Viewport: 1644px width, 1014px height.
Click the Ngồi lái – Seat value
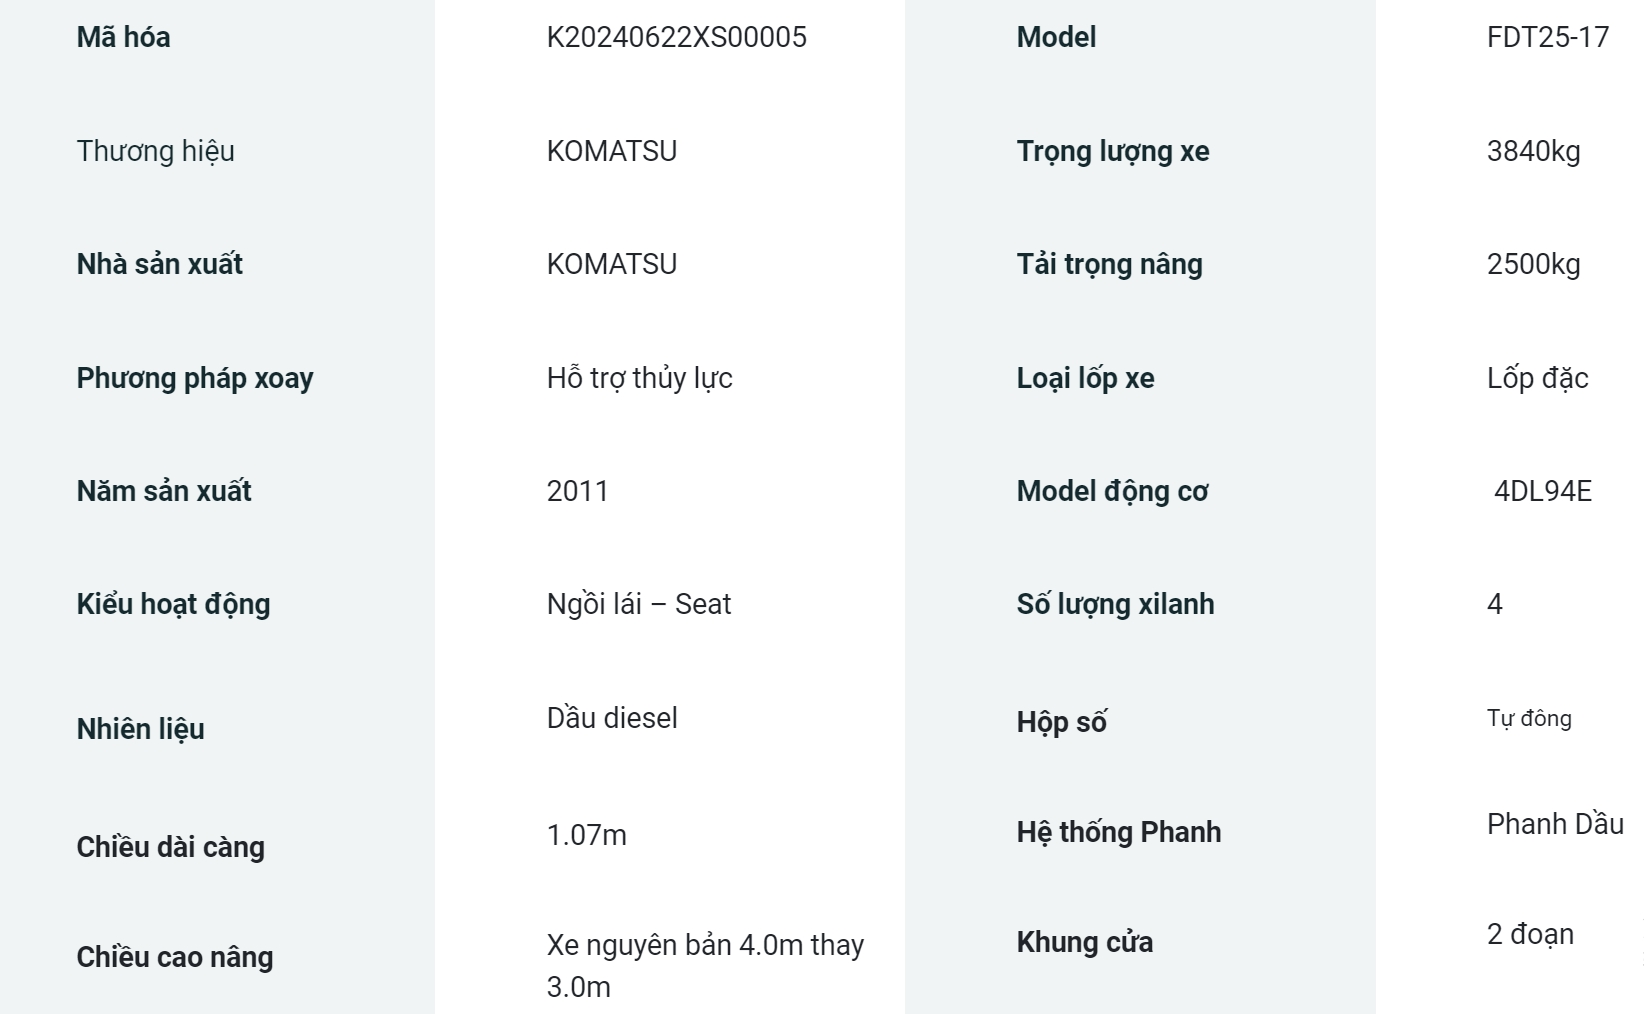[x=638, y=604]
